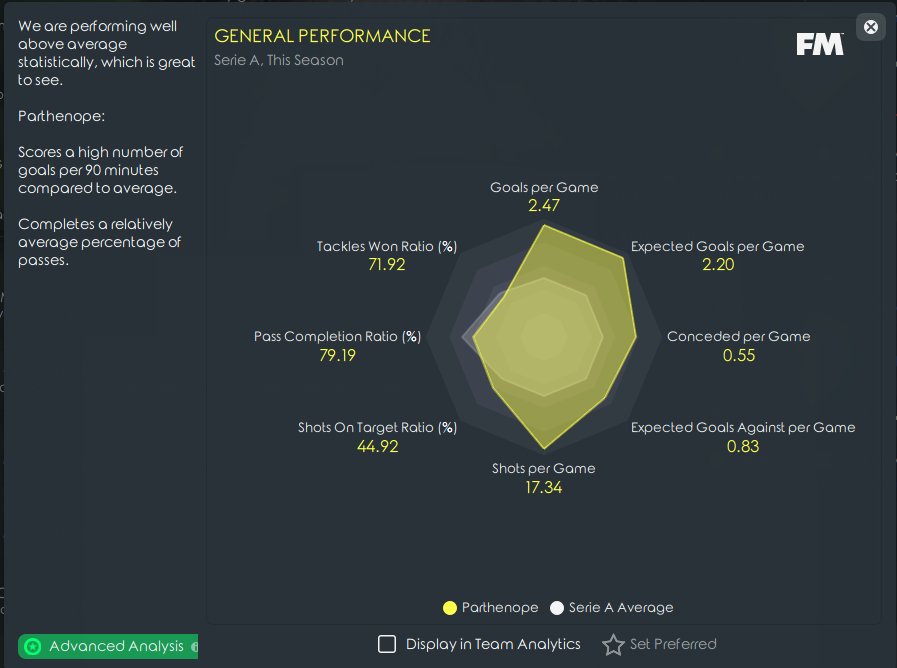Select the Expected Goals per Game label
Screen dimensions: 897x668
pos(717,246)
